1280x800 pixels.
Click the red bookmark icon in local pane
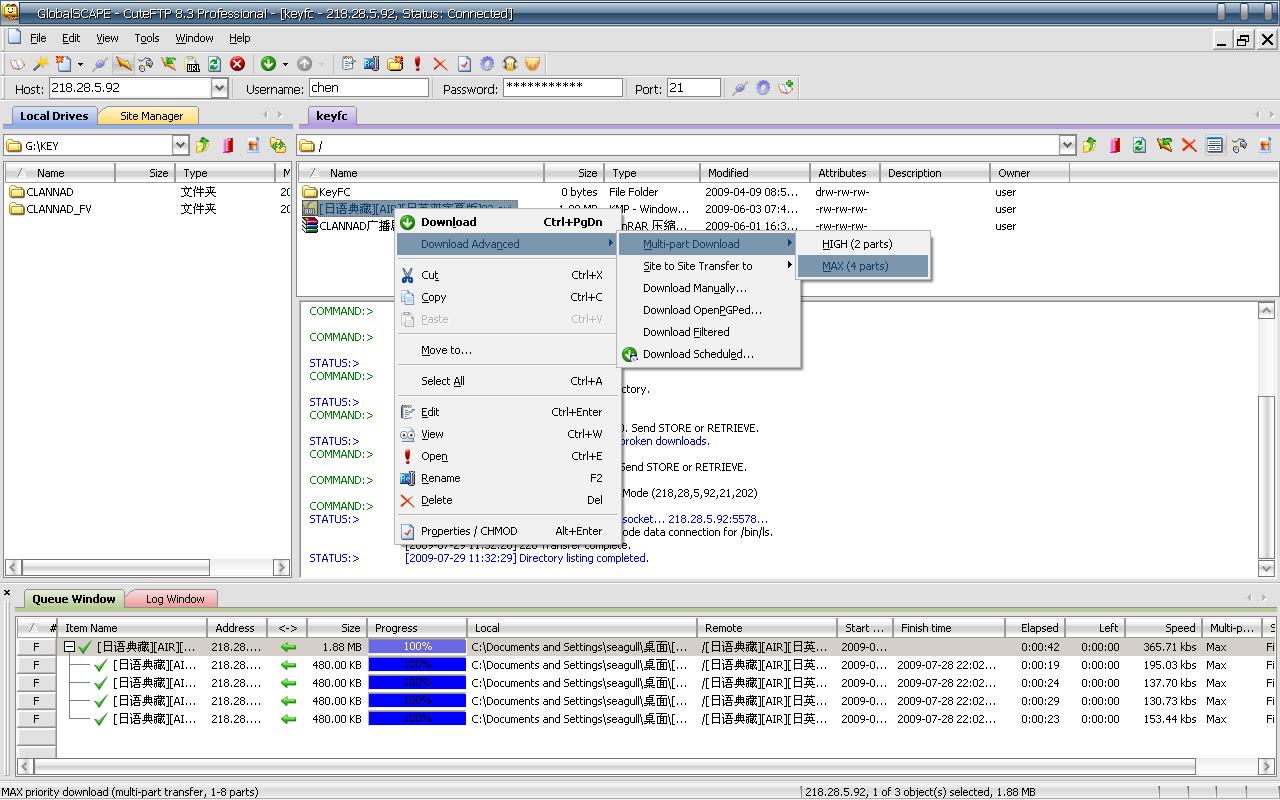click(x=228, y=145)
